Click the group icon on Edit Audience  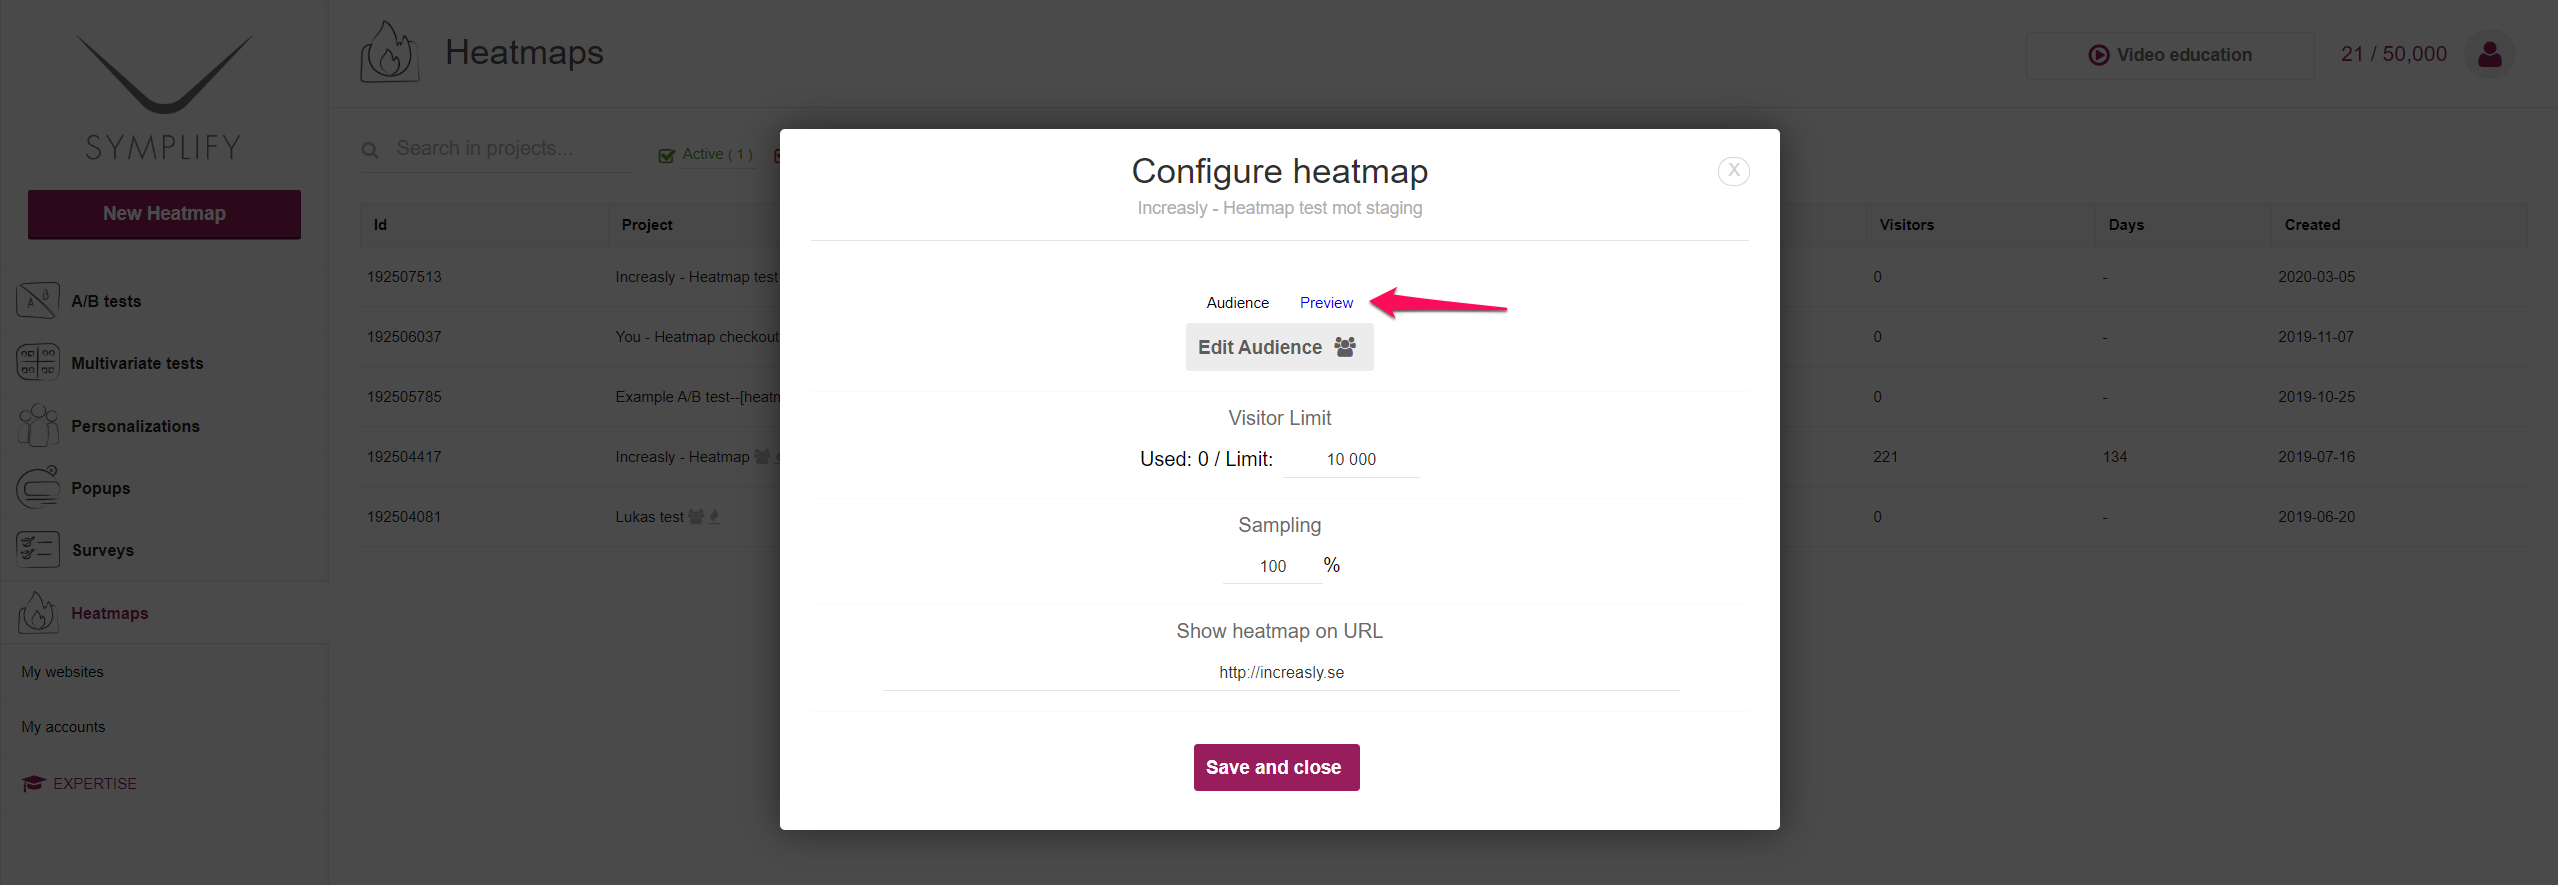1345,347
